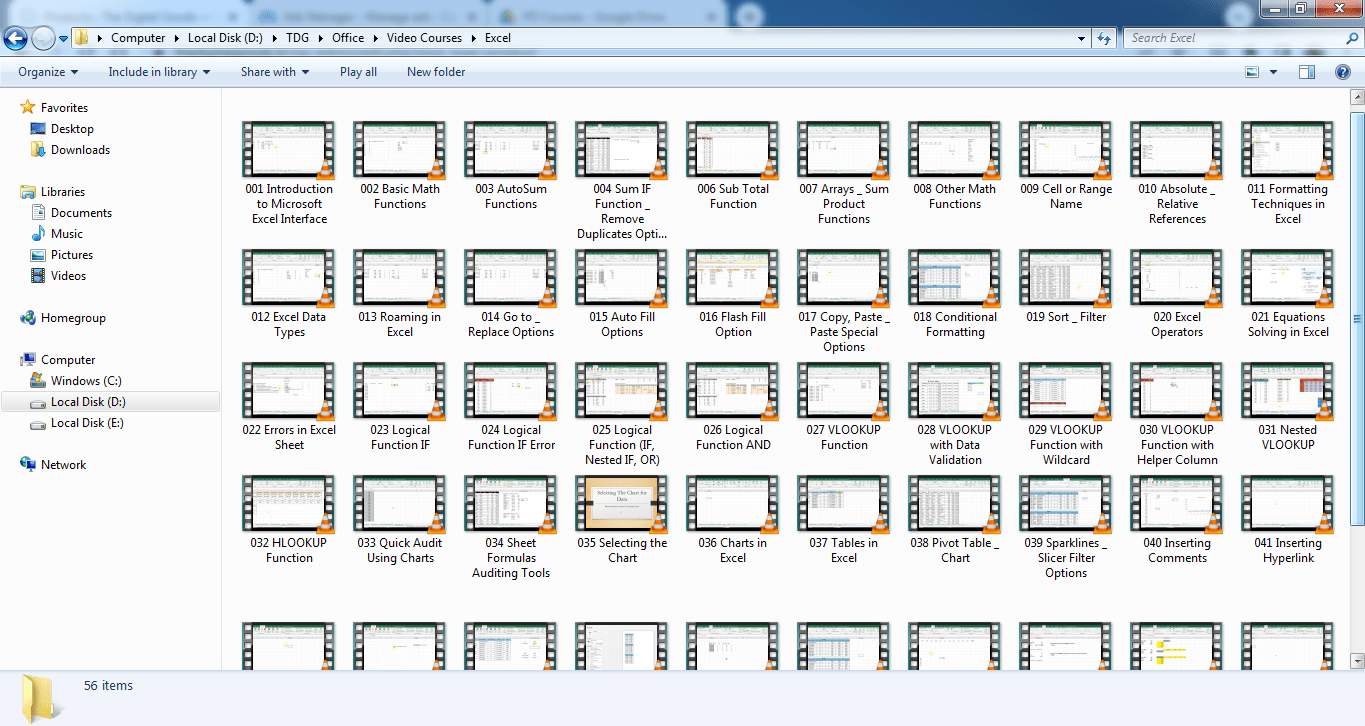Viewport: 1365px width, 726px height.
Task: Click the Back navigation arrow button
Action: [x=16, y=38]
